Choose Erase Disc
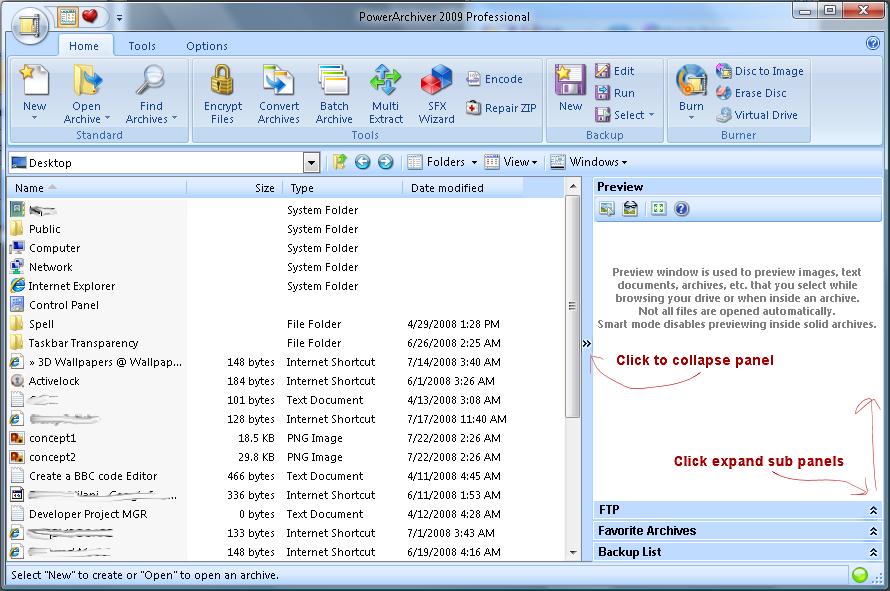Image resolution: width=890 pixels, height=591 pixels. (x=752, y=93)
